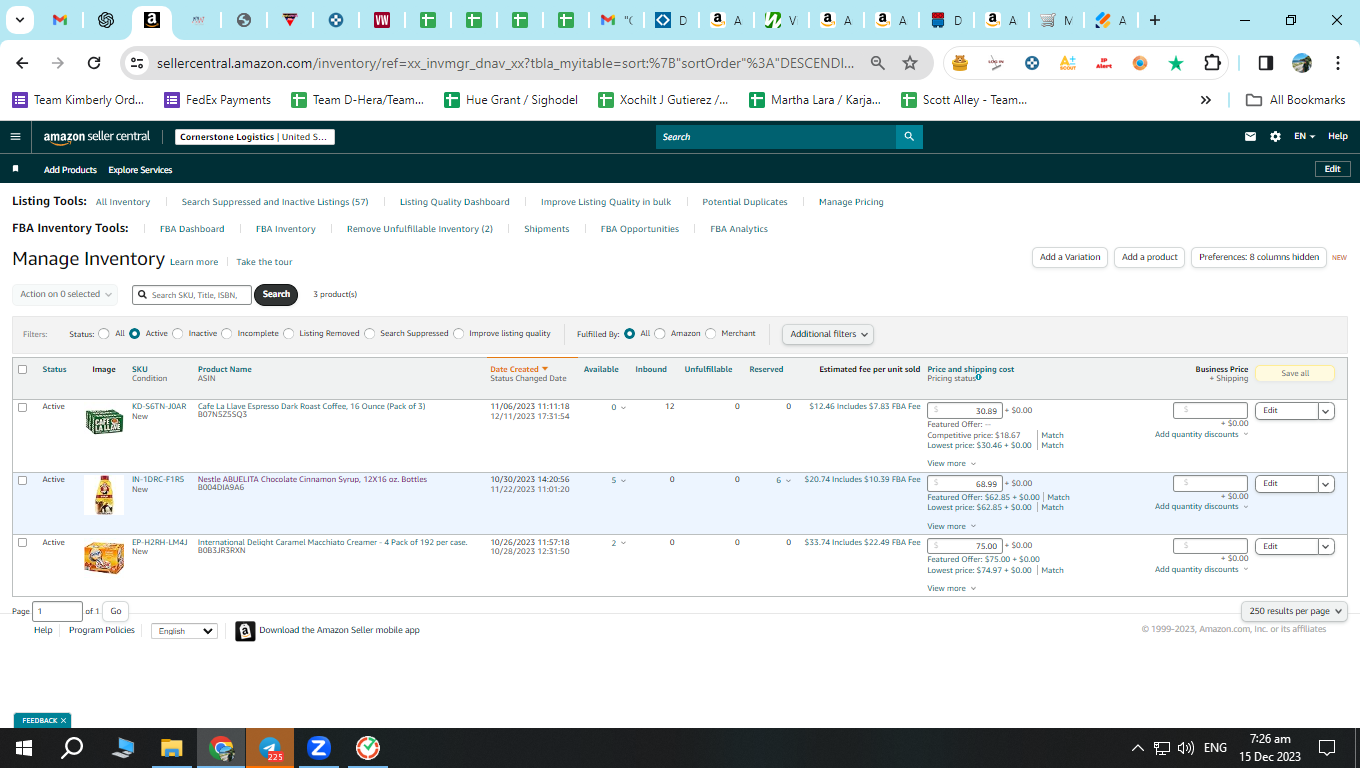Screen dimensions: 1360x768
Task: Open the messages envelope icon
Action: tap(1250, 137)
